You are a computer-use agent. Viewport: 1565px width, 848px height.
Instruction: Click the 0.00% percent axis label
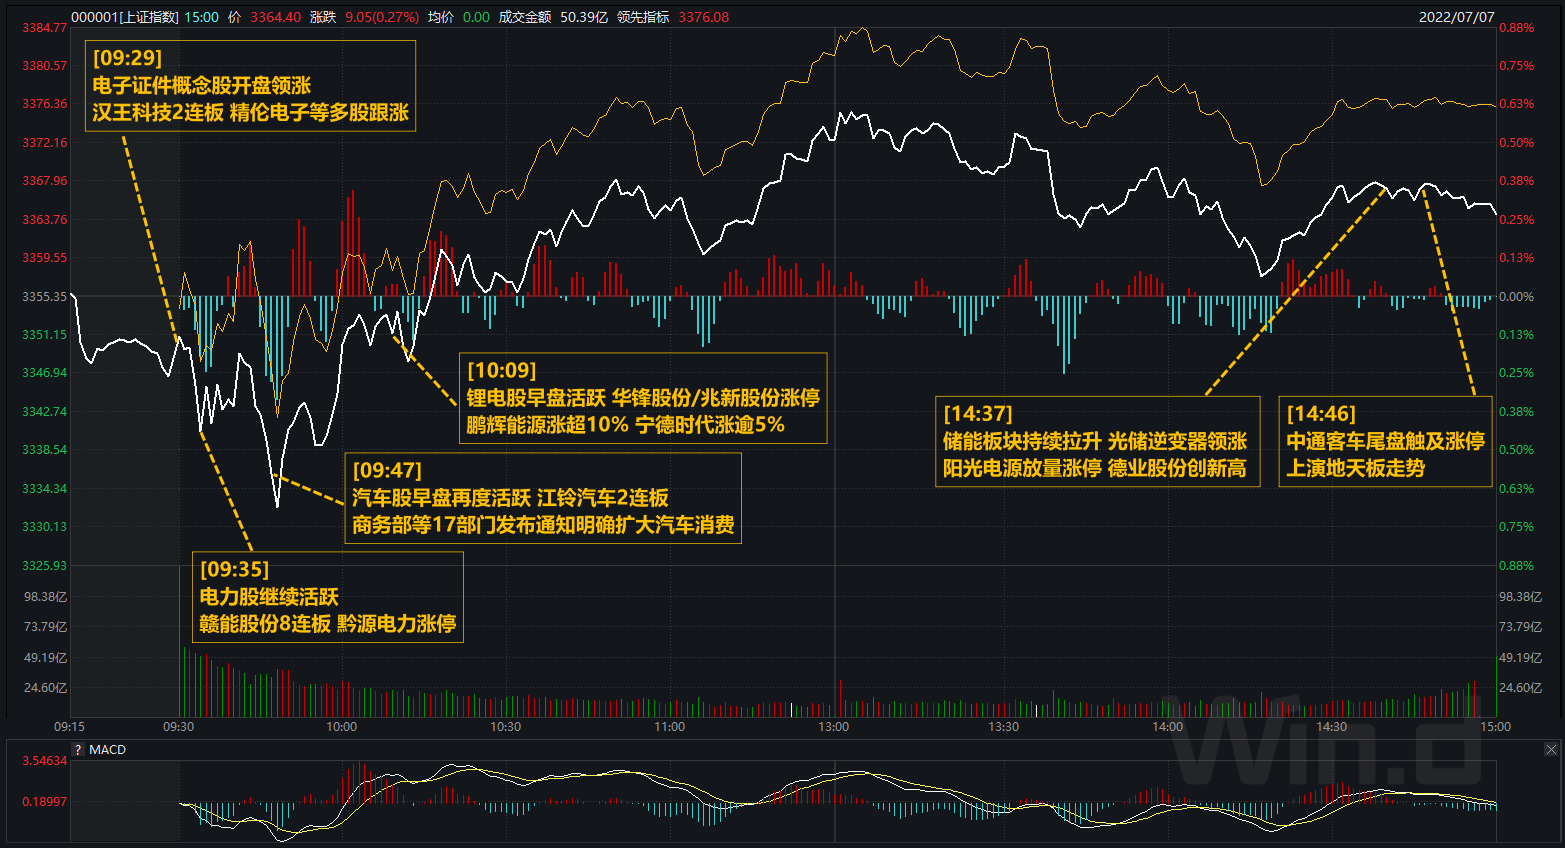pos(1516,297)
